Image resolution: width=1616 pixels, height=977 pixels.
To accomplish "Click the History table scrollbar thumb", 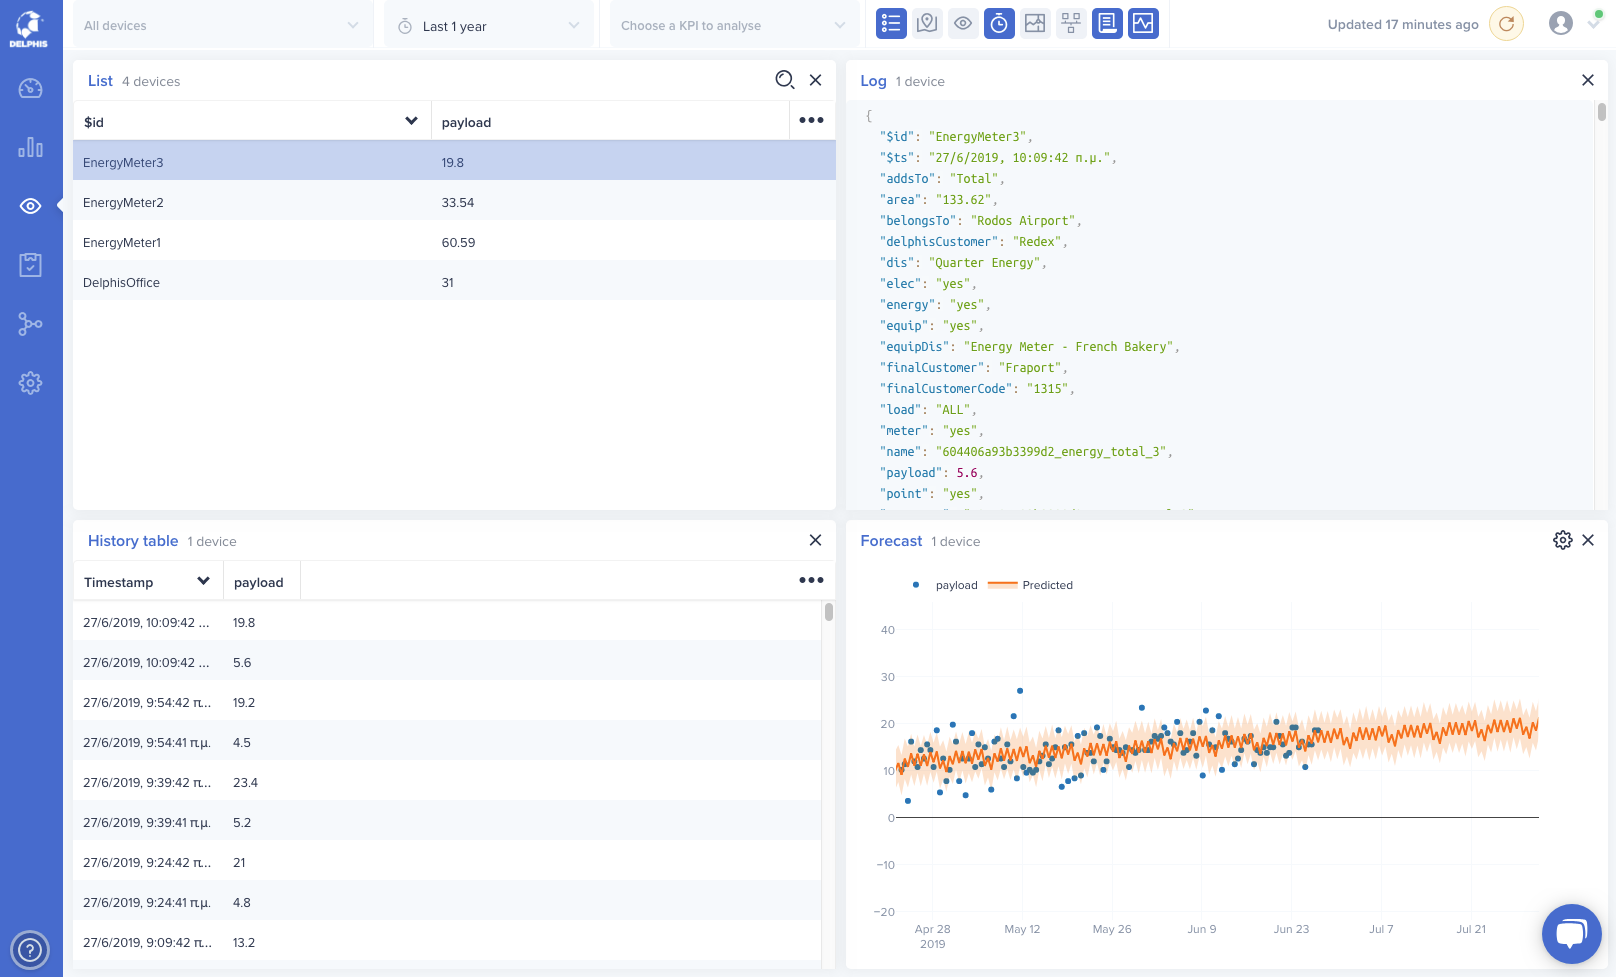I will [829, 611].
